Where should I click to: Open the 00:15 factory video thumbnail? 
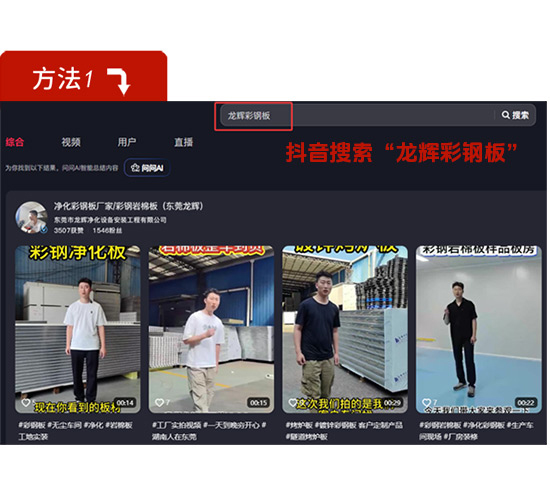[x=211, y=329]
